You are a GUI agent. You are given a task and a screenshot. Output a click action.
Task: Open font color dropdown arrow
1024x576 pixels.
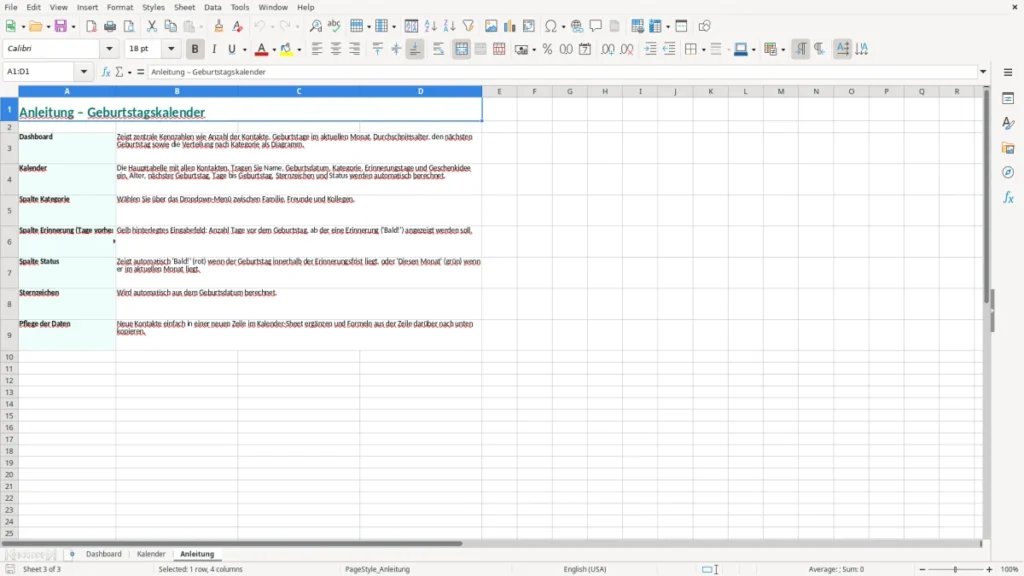click(274, 50)
